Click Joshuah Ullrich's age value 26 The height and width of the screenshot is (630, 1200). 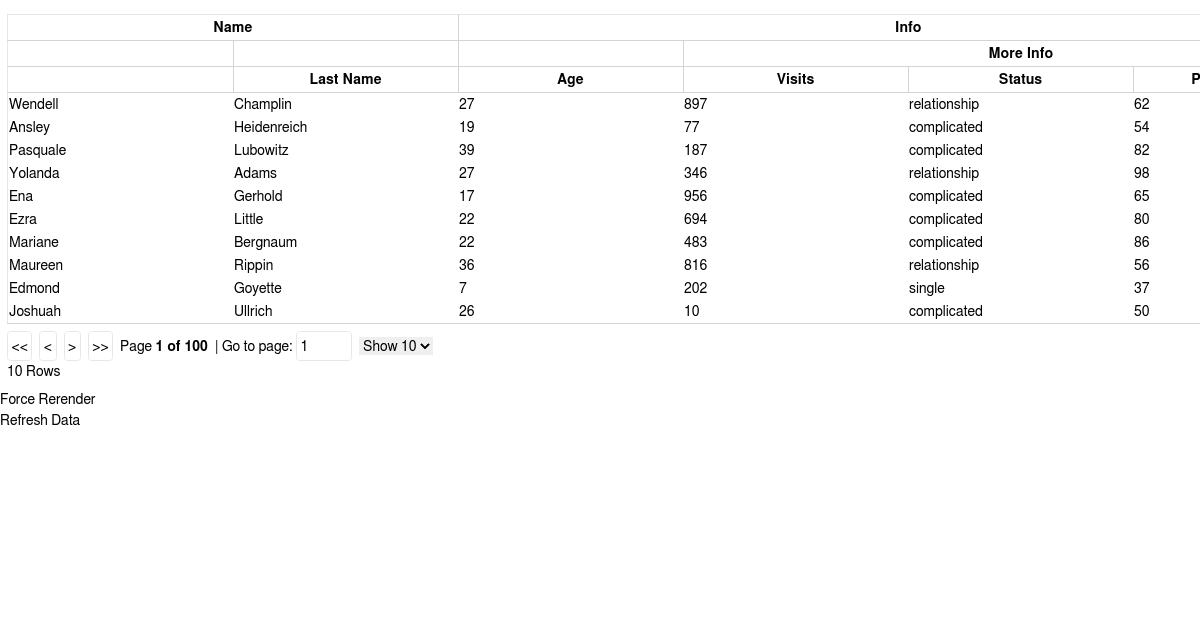[x=466, y=311]
